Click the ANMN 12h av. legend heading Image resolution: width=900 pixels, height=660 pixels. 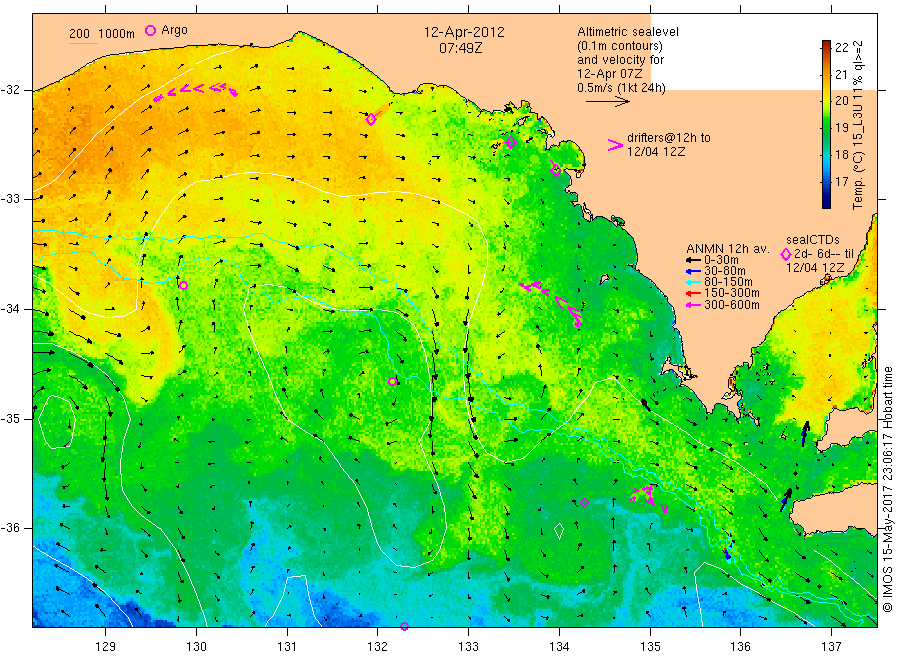(x=727, y=249)
